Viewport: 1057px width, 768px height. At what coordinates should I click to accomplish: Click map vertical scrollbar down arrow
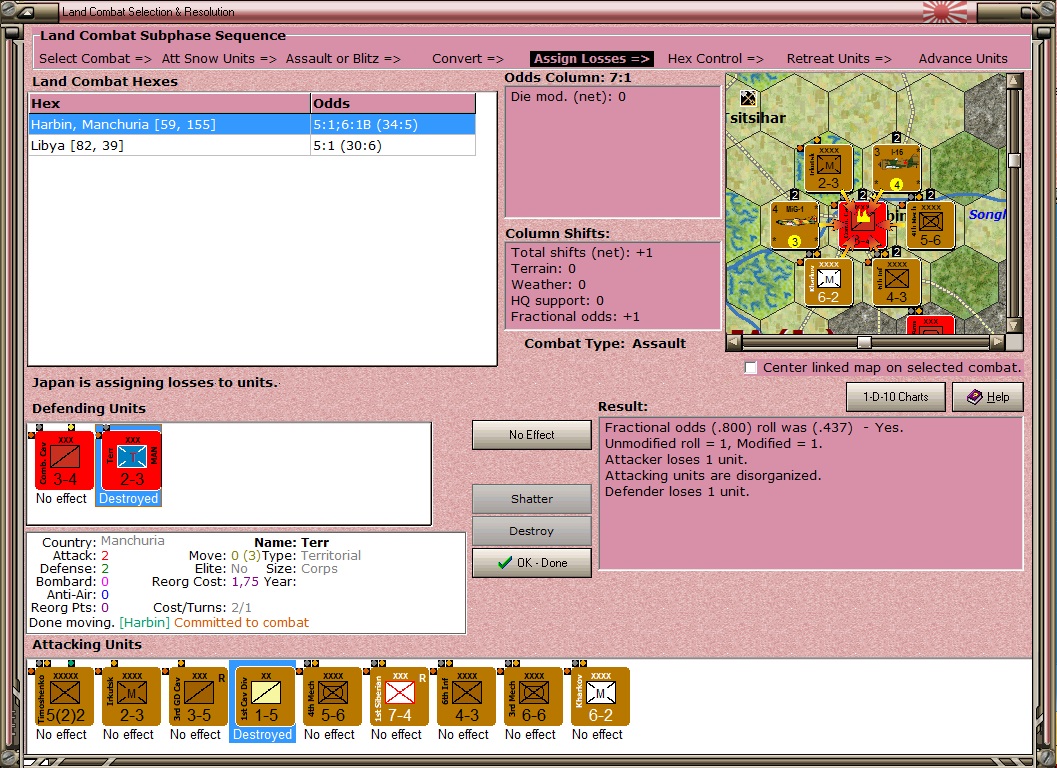[1014, 325]
